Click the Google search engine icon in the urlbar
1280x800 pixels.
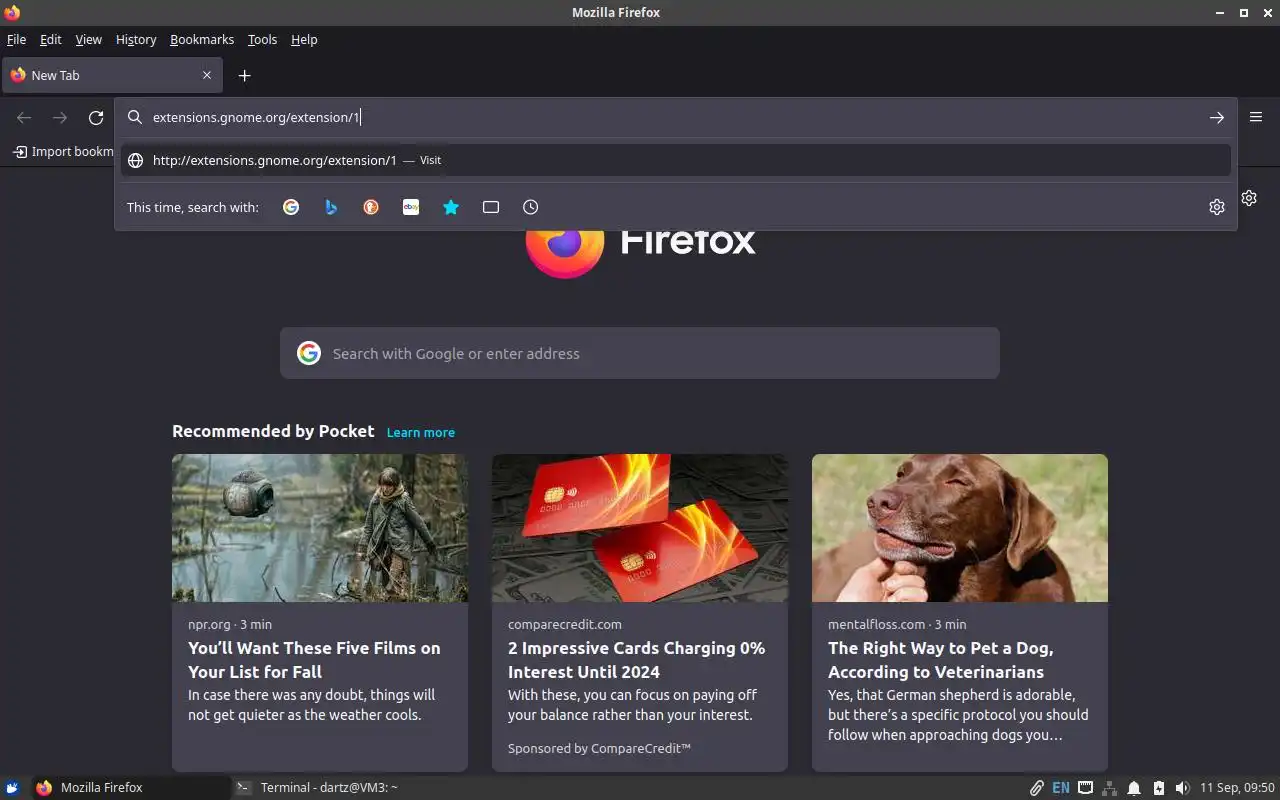[291, 207]
